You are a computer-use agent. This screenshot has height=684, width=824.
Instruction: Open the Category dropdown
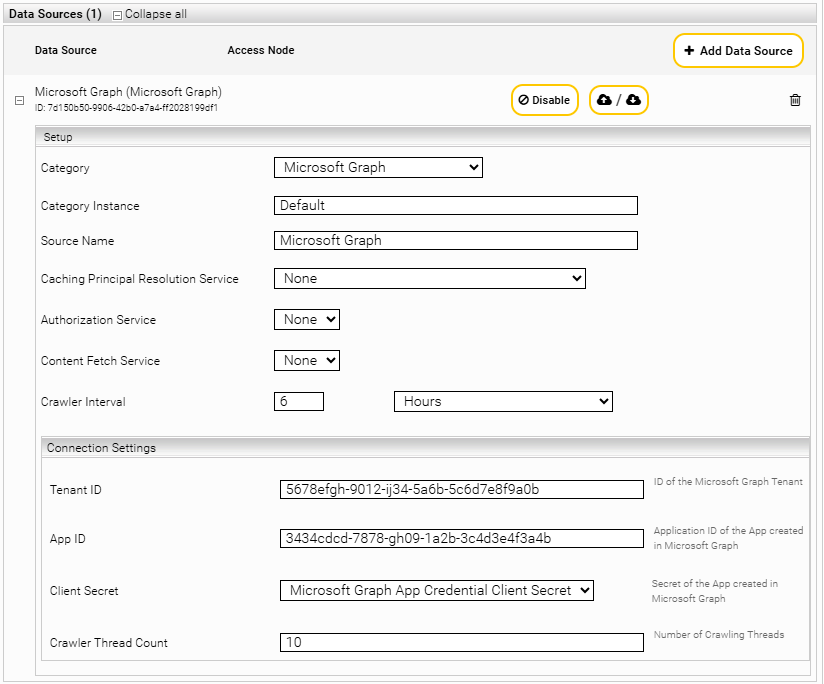click(x=378, y=168)
